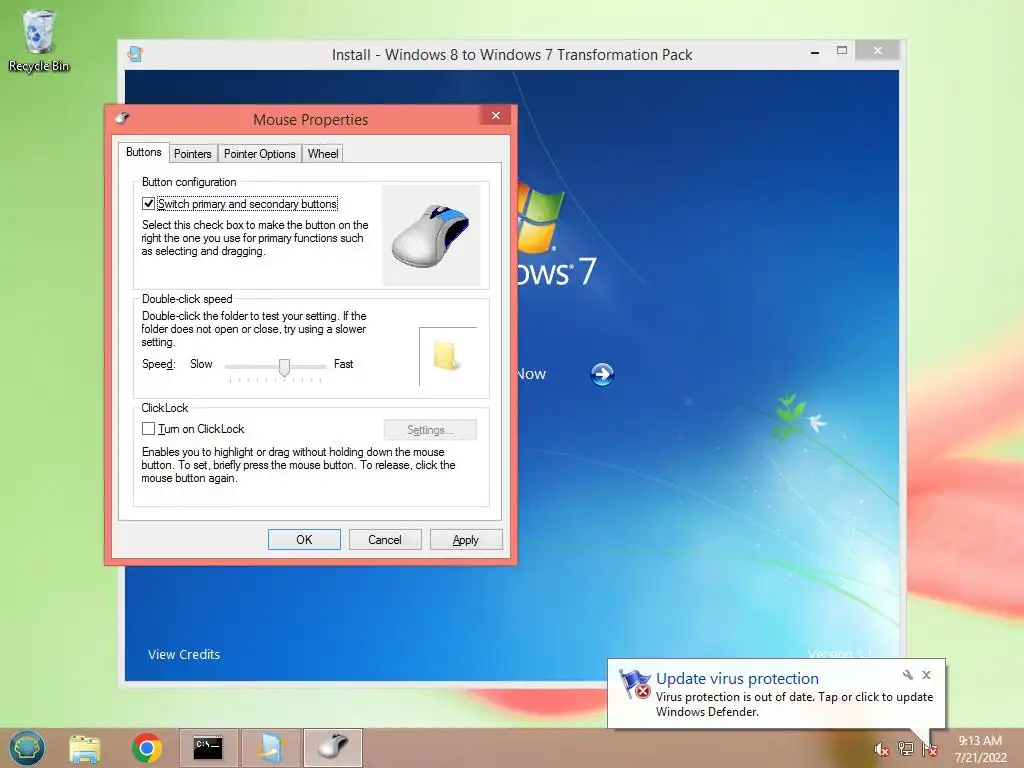
Task: Open File Explorer from the taskbar
Action: (85, 748)
